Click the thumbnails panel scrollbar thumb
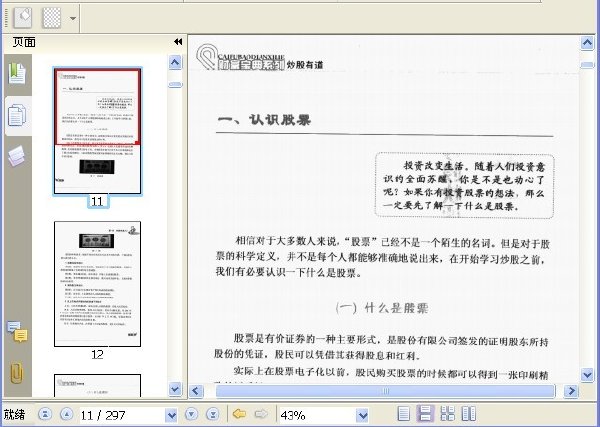Image resolution: width=600 pixels, height=427 pixels. [175, 85]
